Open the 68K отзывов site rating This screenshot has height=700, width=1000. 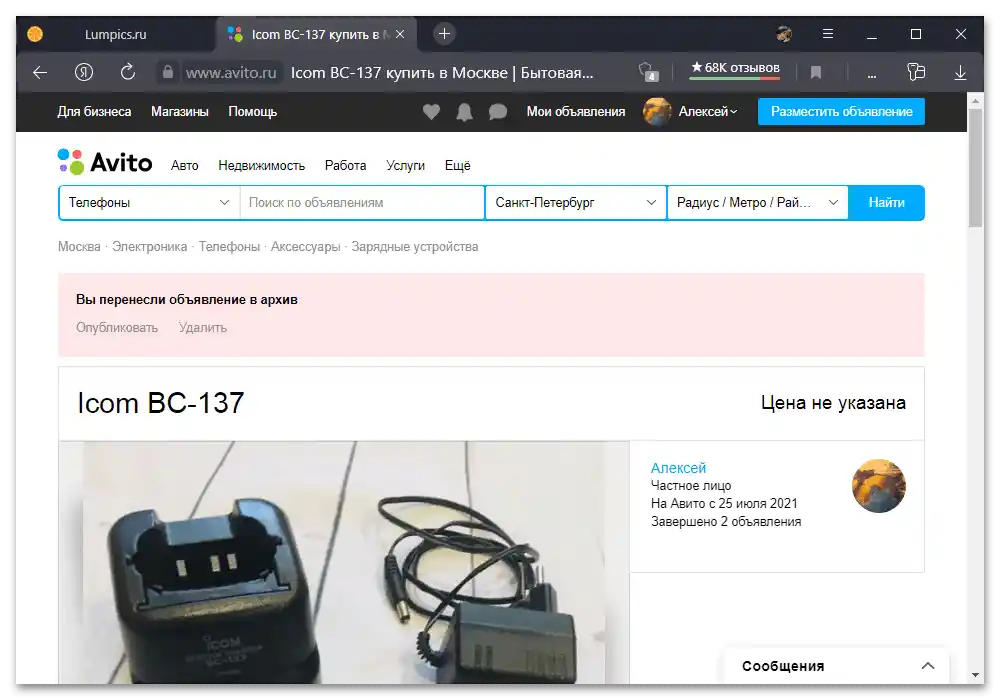pos(735,68)
